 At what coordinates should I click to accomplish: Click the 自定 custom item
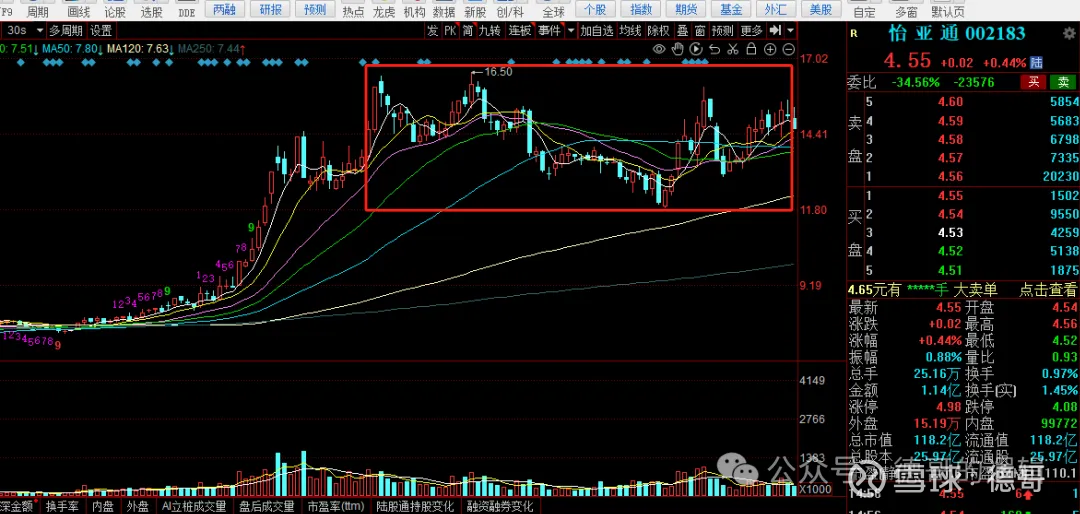(865, 12)
